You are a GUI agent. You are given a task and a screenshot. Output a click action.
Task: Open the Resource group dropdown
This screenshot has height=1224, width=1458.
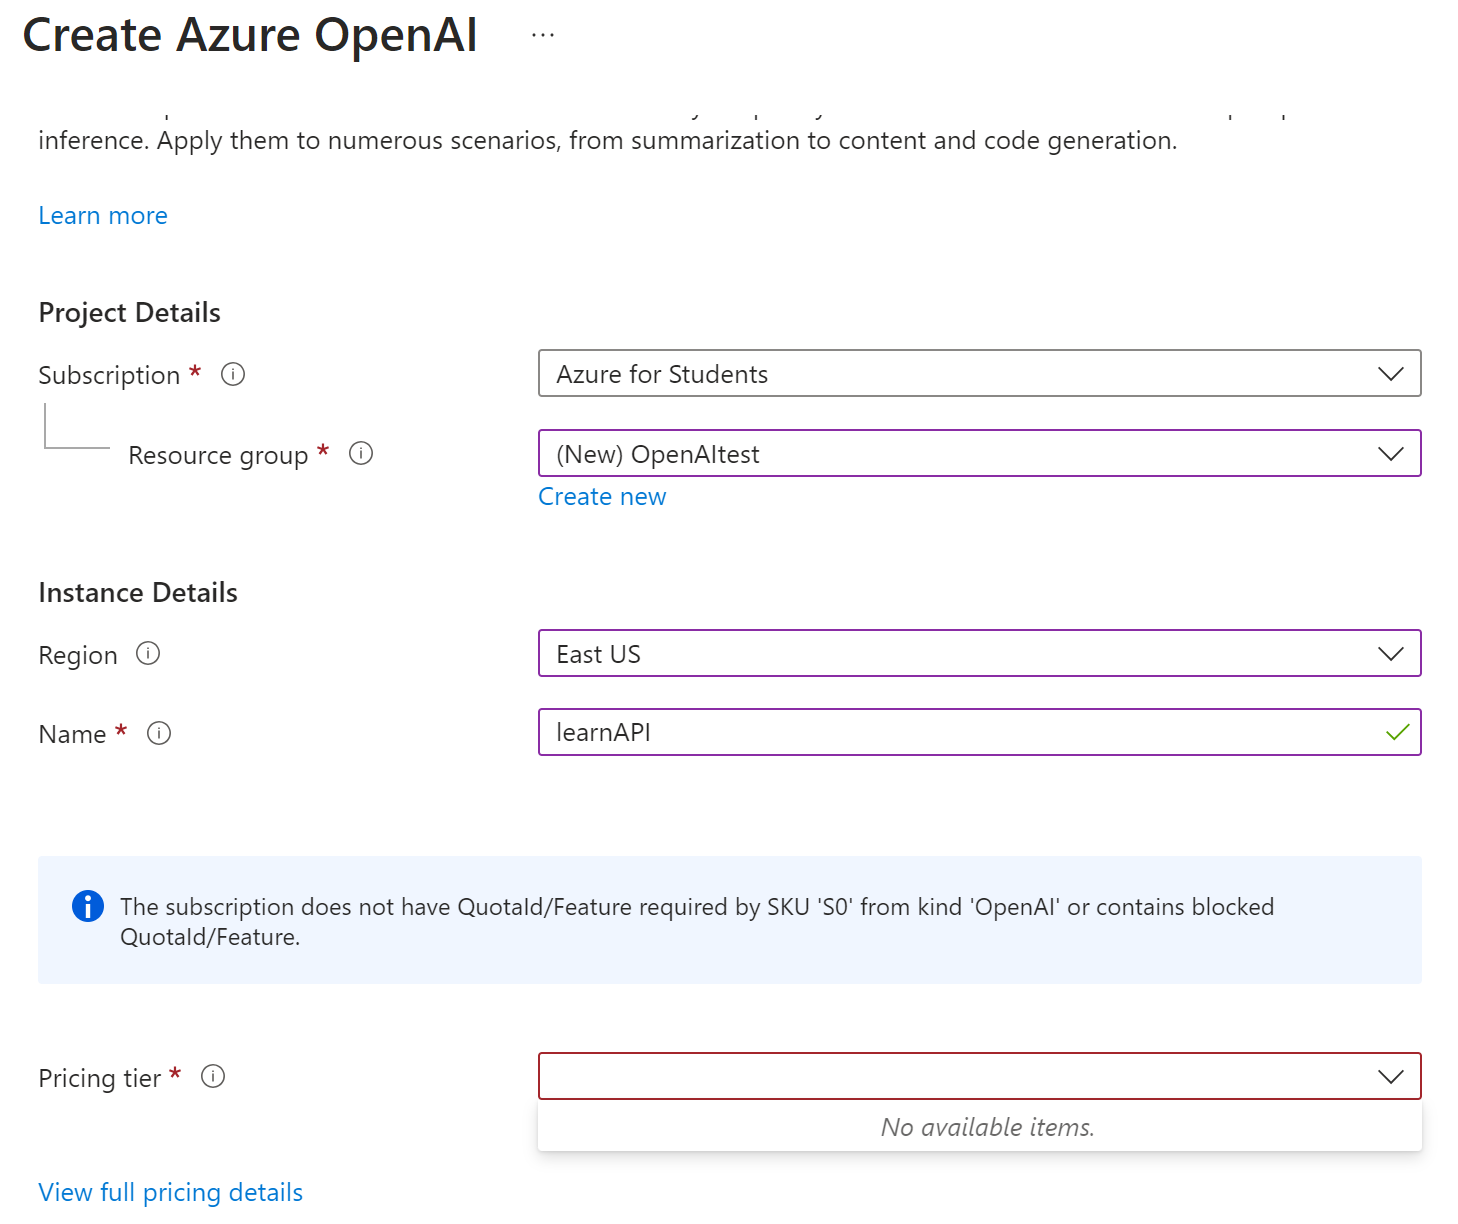pyautogui.click(x=1390, y=453)
